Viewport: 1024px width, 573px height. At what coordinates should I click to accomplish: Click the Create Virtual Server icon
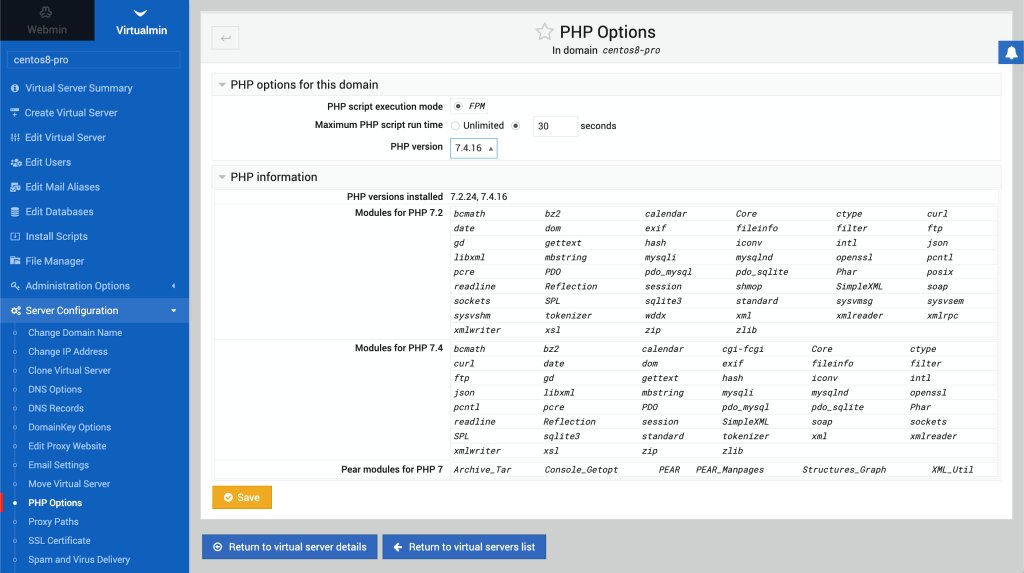pyautogui.click(x=15, y=112)
